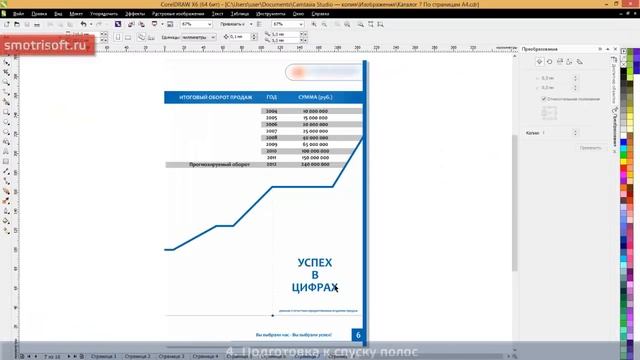Click the horizontal position field in docker

click(557, 78)
